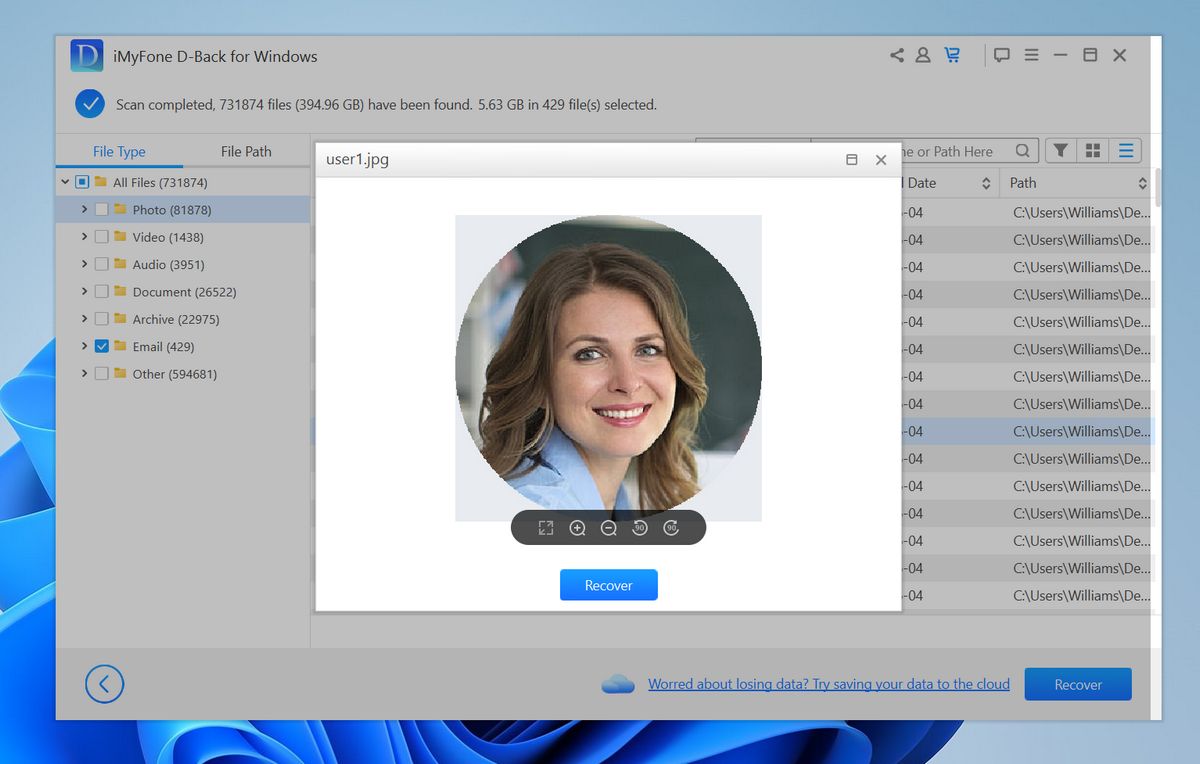Click Recover in the preview dialog
The width and height of the screenshot is (1200, 764).
click(x=609, y=585)
